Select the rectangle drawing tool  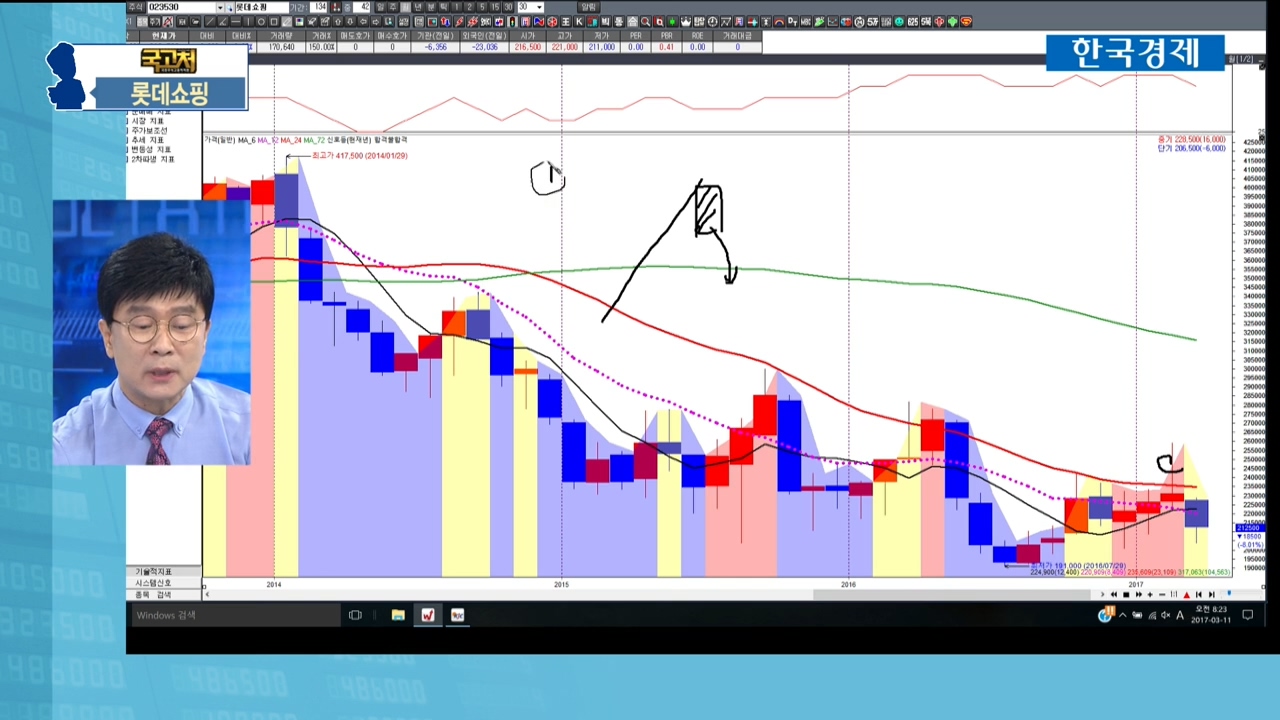tap(274, 22)
